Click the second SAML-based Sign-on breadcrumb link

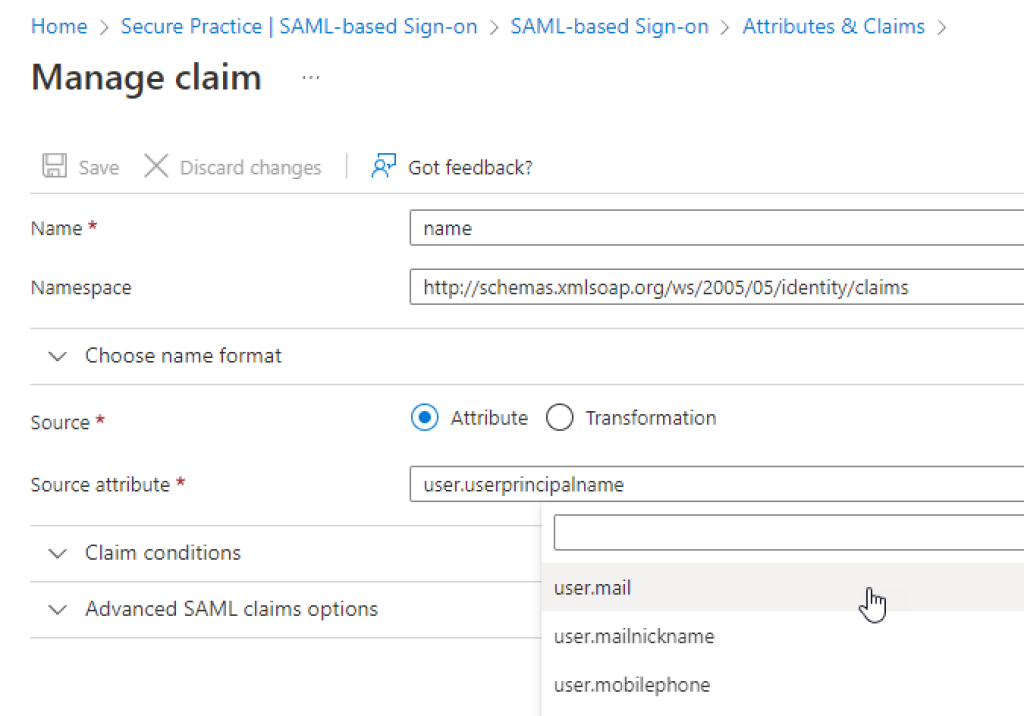pos(609,27)
